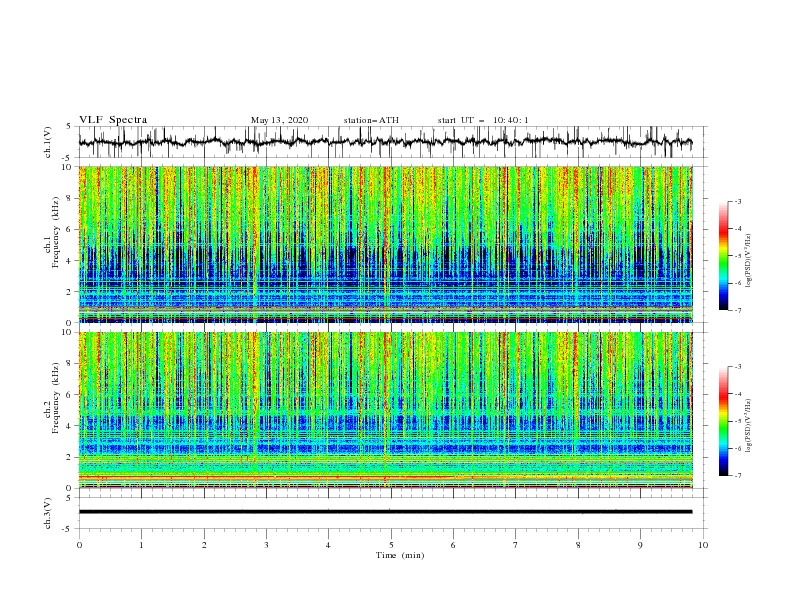Click the ch.2 log(PSD)(V²/Hz) colorbar label

point(749,426)
